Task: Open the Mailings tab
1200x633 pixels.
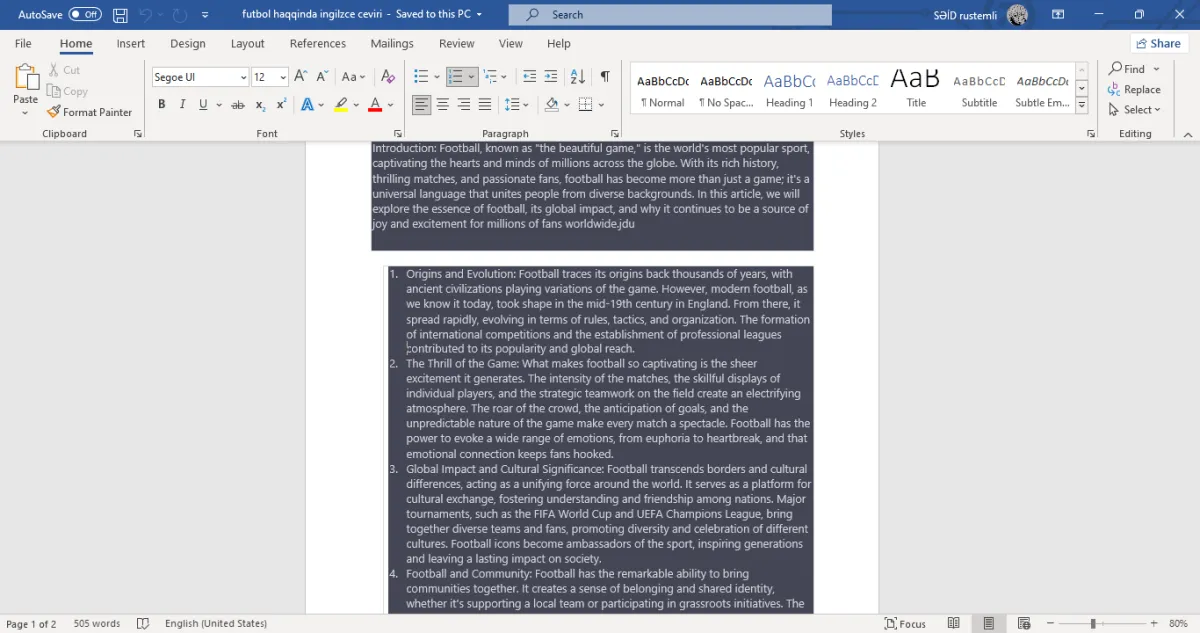Action: [x=392, y=44]
